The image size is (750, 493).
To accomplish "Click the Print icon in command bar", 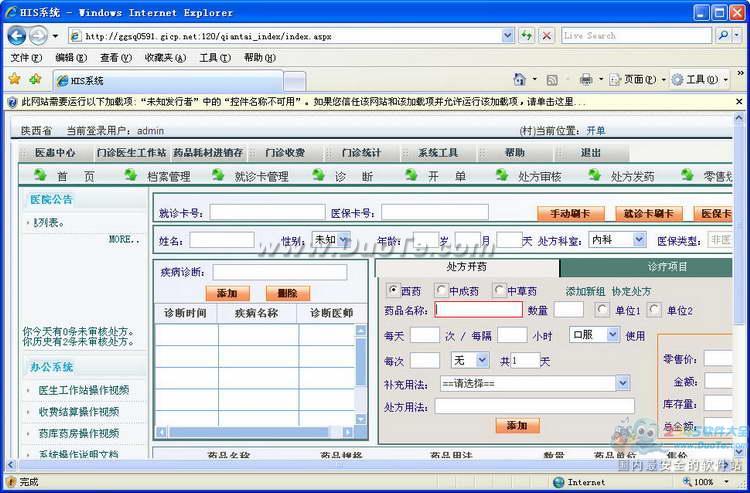I will (586, 79).
